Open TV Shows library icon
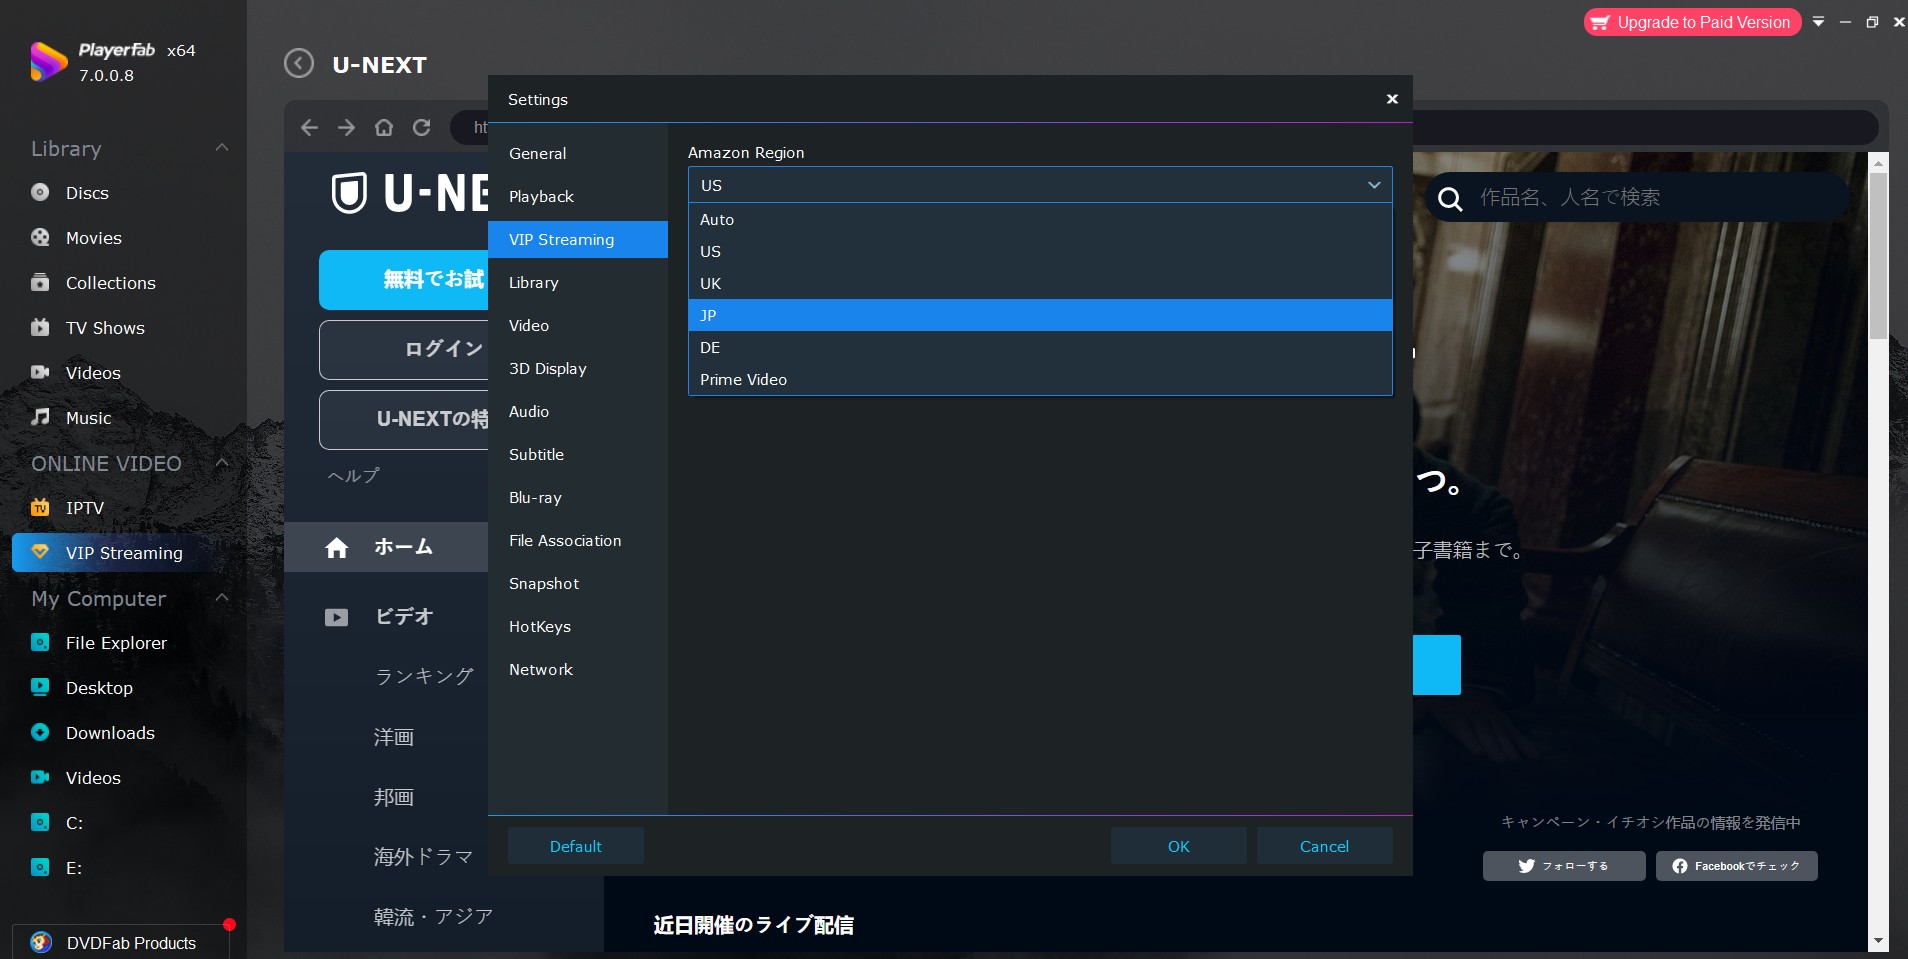 (x=40, y=328)
